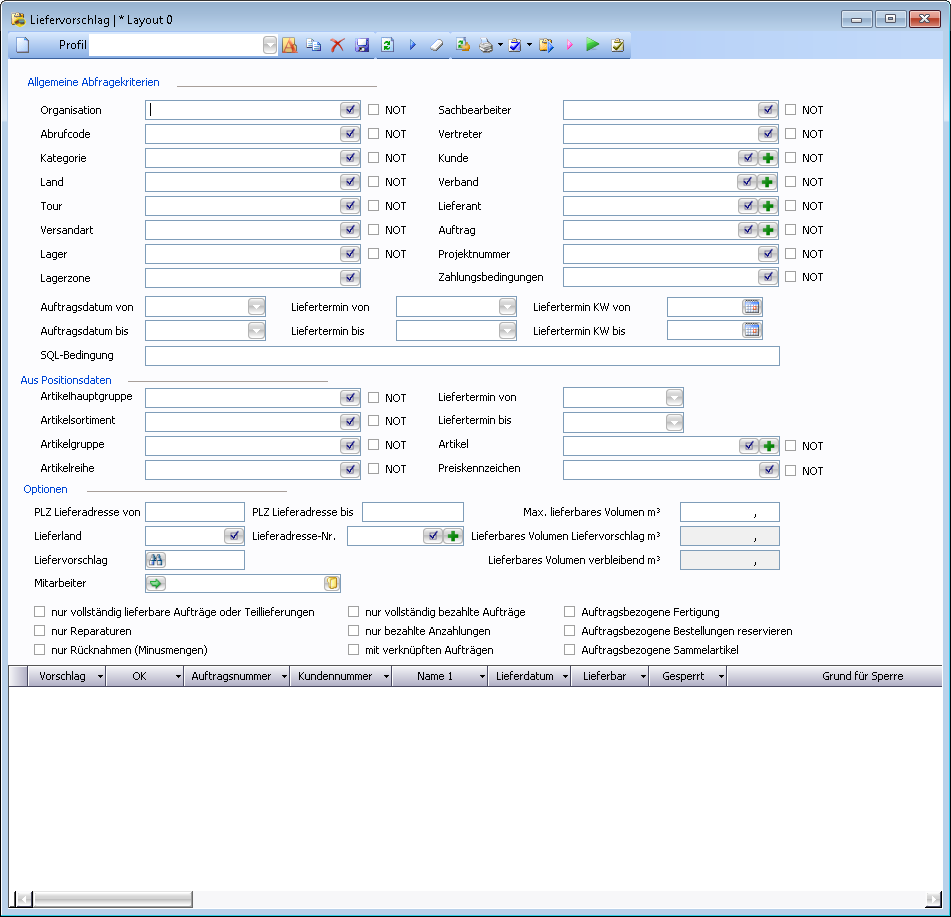The height and width of the screenshot is (917, 951).
Task: Open the Sachbearbeiter selection dropdown
Action: point(767,110)
